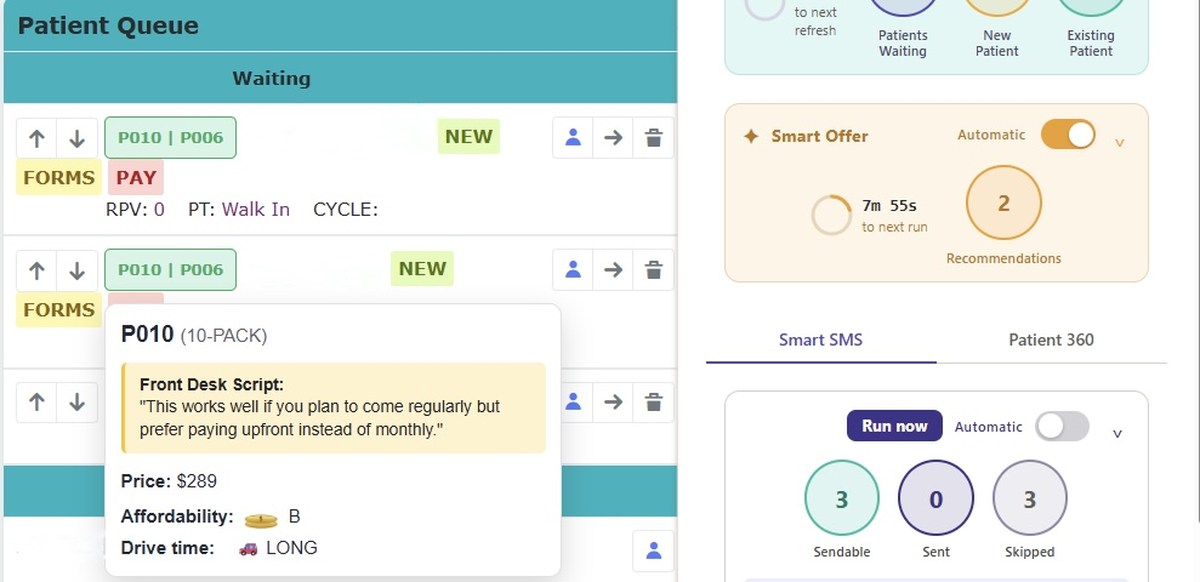Switch to Smart SMS tab
This screenshot has width=1200, height=582.
pyautogui.click(x=821, y=340)
